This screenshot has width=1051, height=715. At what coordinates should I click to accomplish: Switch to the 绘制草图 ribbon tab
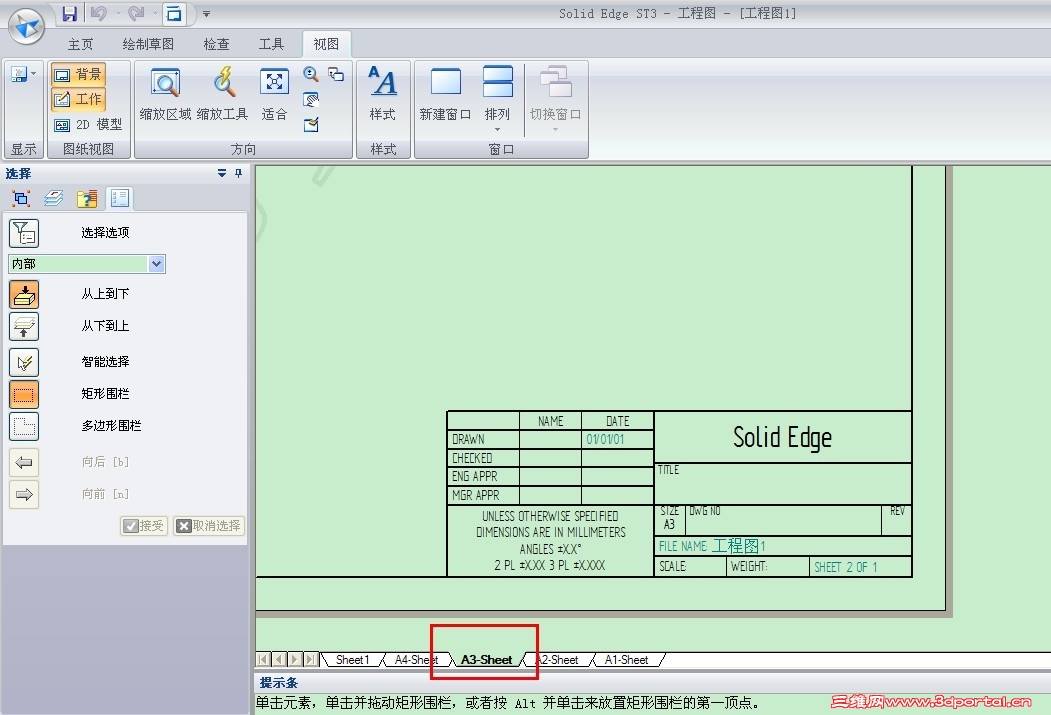point(148,44)
